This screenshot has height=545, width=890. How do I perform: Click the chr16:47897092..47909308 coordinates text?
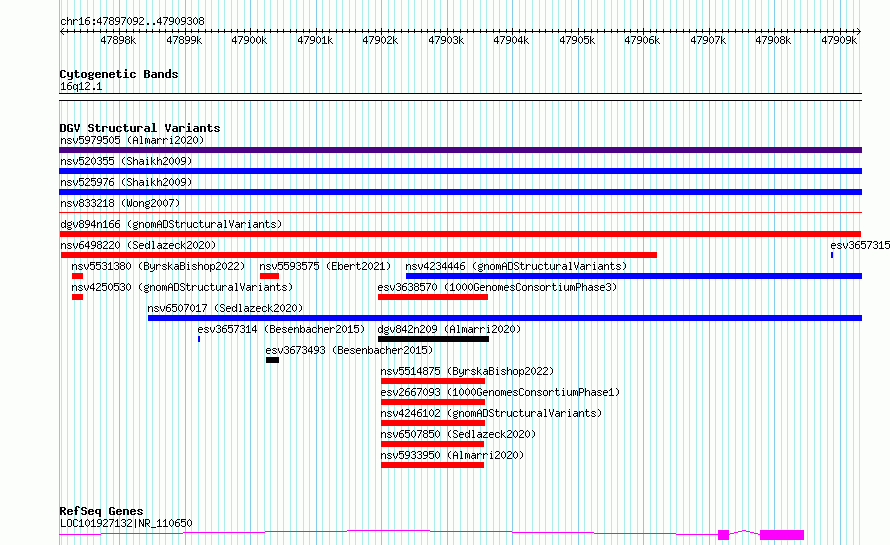coord(132,22)
